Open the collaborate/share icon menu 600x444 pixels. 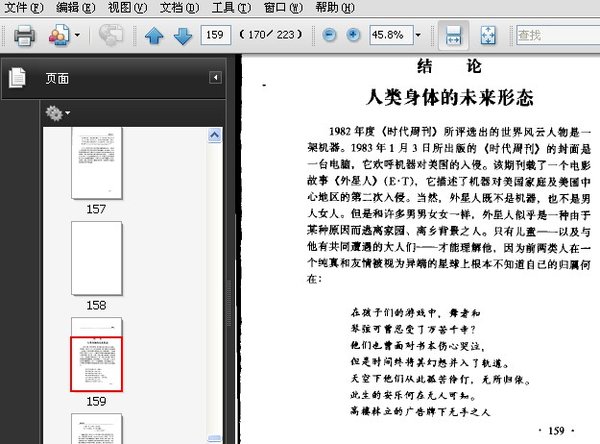64,36
